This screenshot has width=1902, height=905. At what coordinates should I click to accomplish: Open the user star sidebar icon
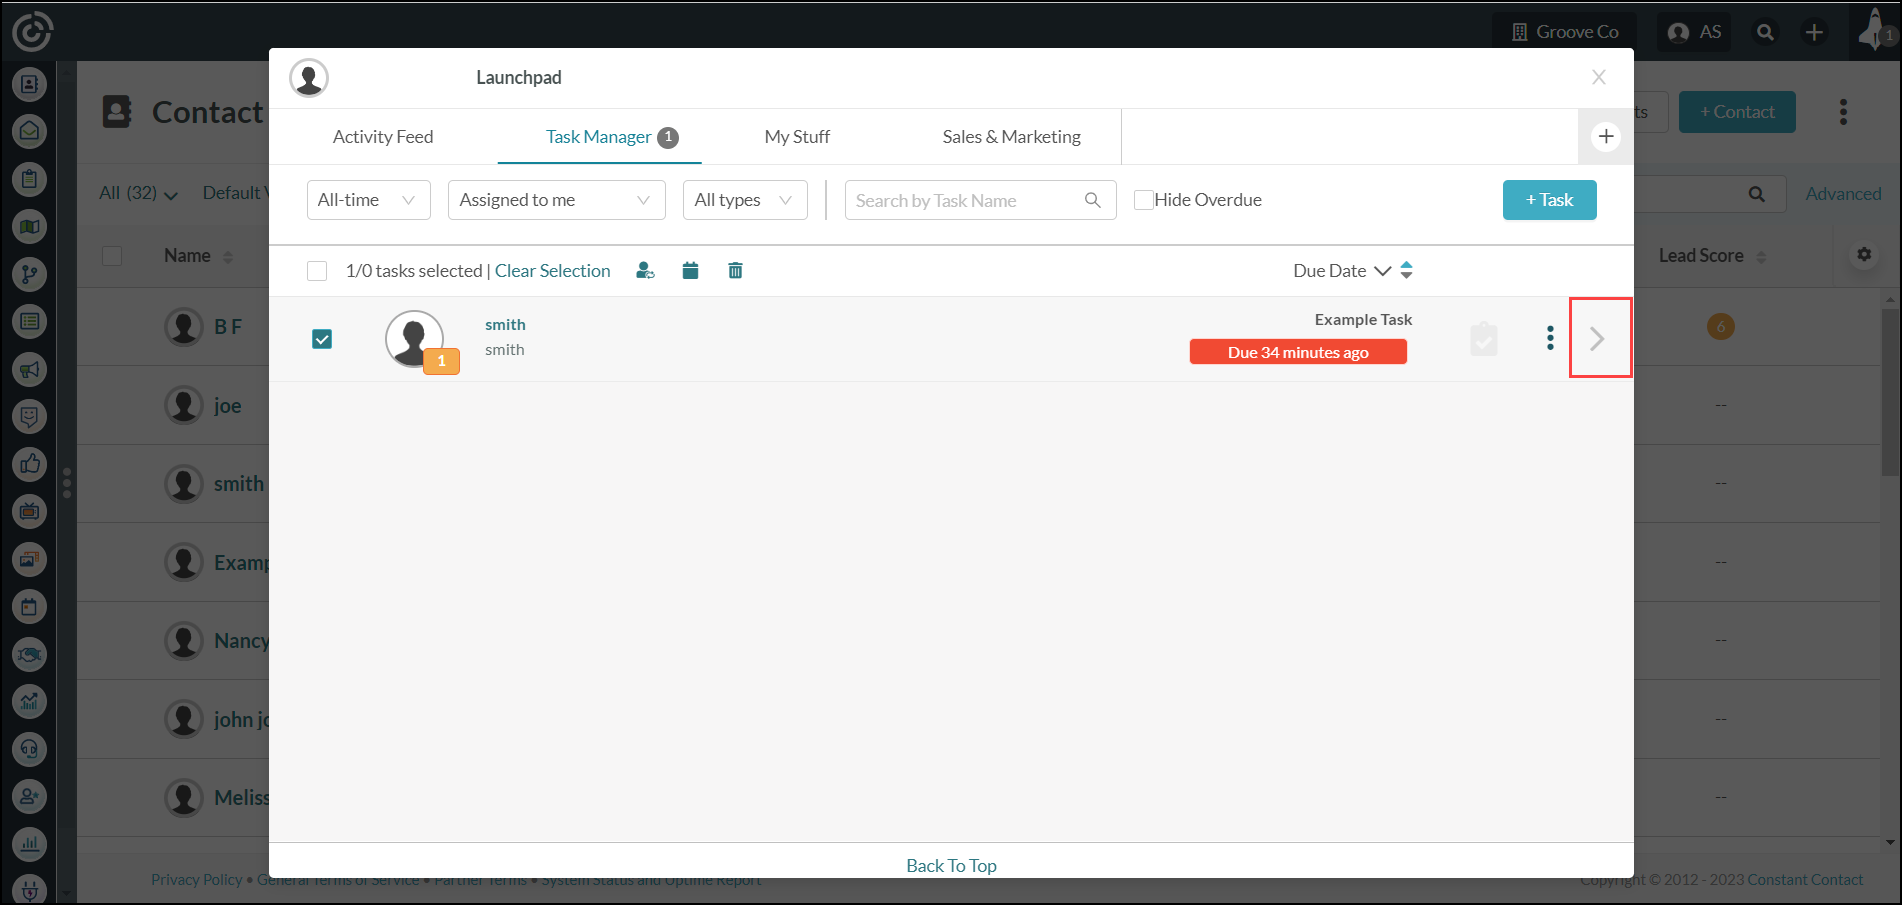pyautogui.click(x=30, y=796)
